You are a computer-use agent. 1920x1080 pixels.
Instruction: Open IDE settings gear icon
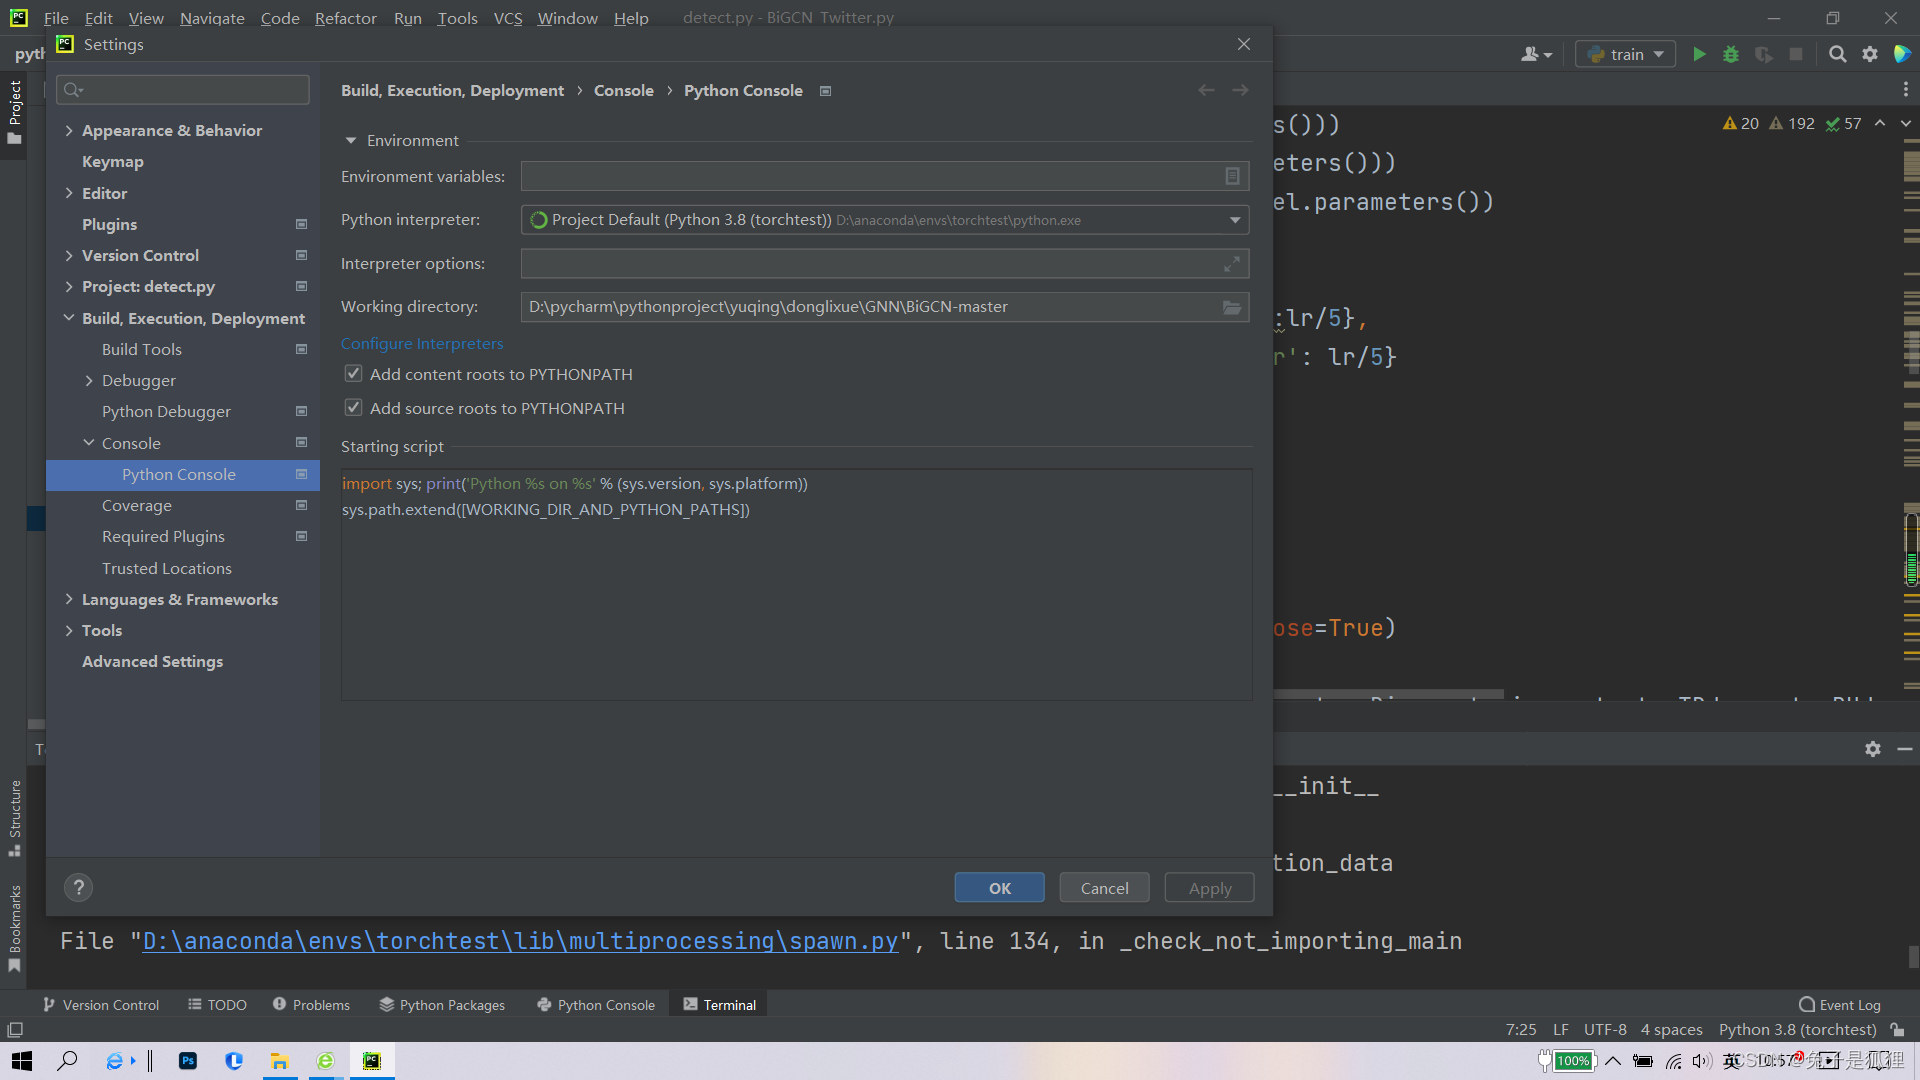coord(1870,54)
